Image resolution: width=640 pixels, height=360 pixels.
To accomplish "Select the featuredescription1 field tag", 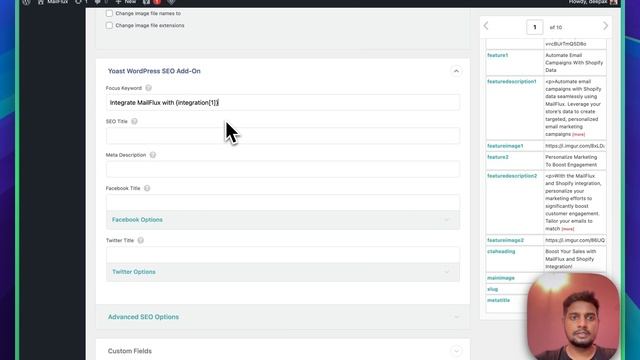I will [x=512, y=82].
